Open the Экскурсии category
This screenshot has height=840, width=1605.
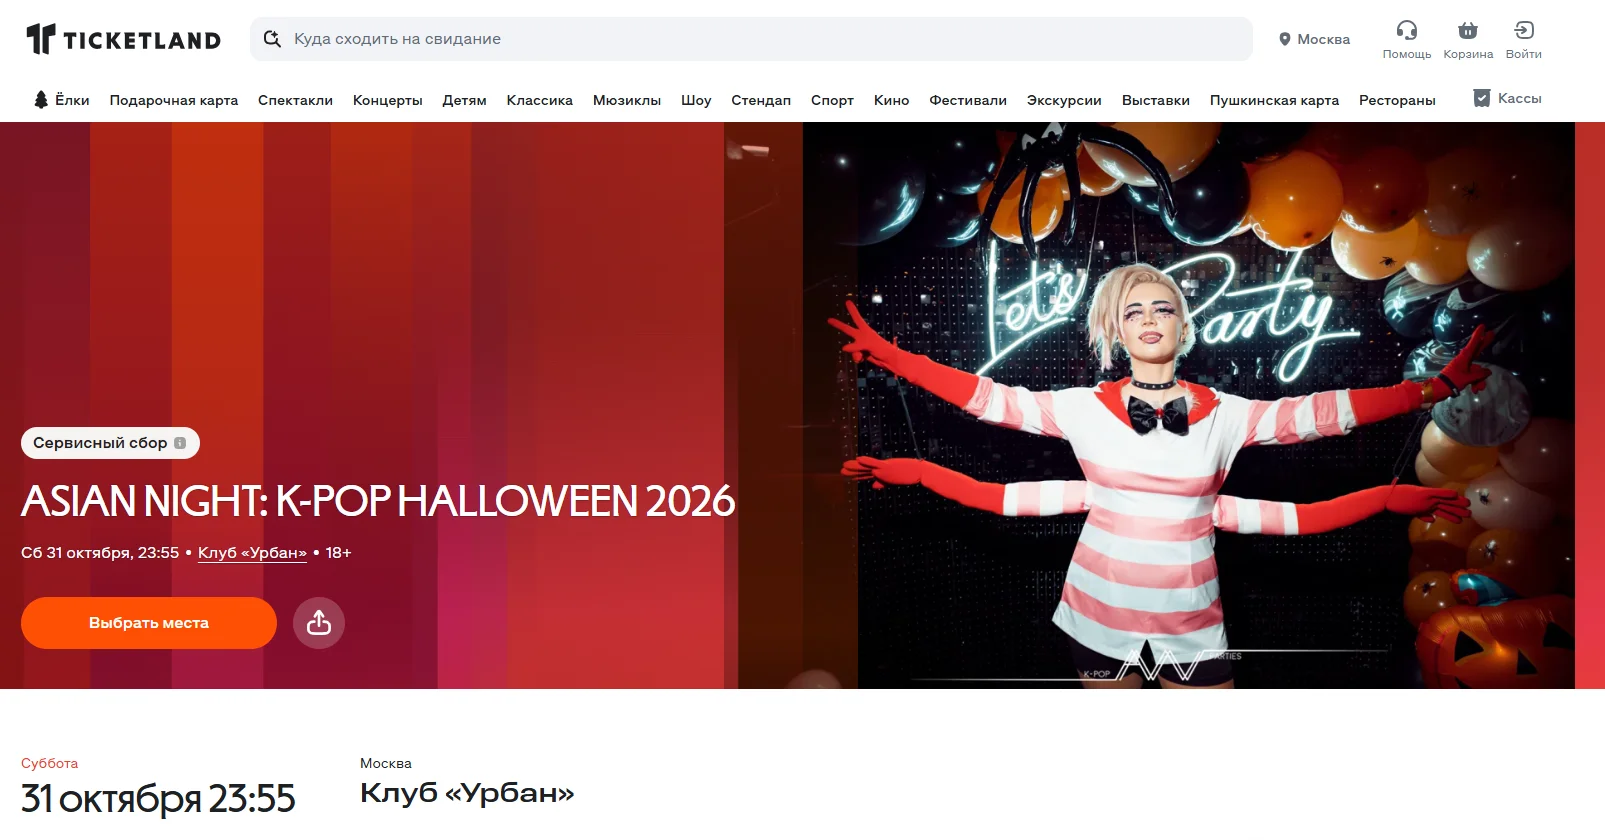1064,100
